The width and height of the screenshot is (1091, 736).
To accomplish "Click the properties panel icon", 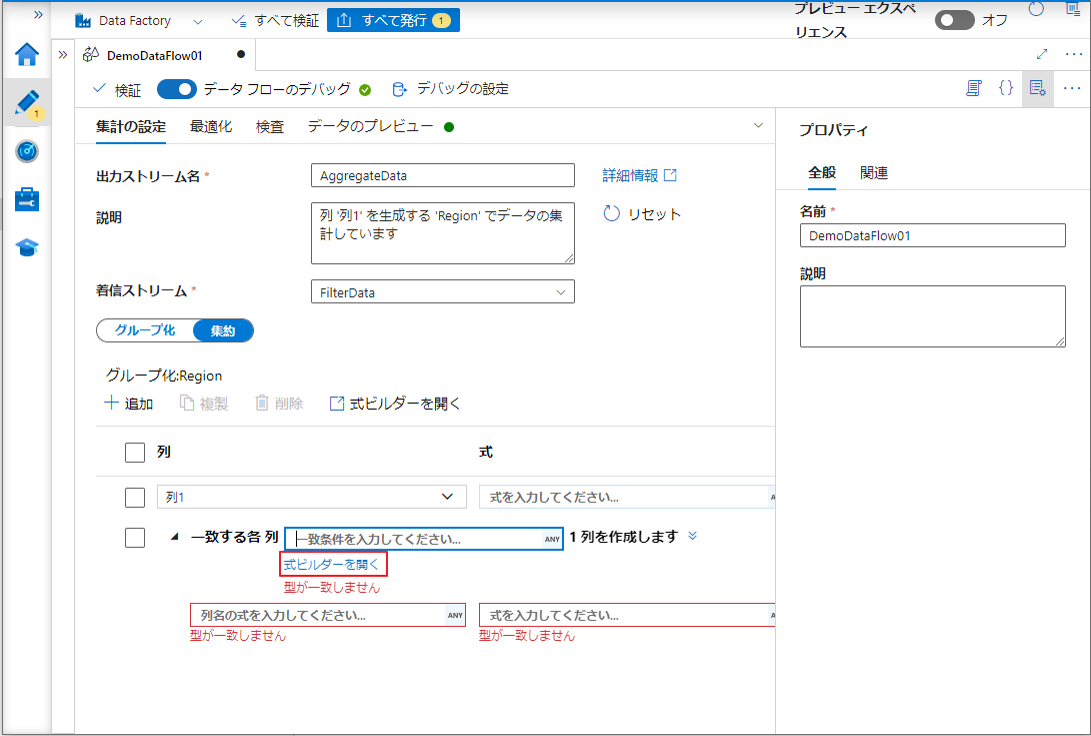I will point(1038,88).
